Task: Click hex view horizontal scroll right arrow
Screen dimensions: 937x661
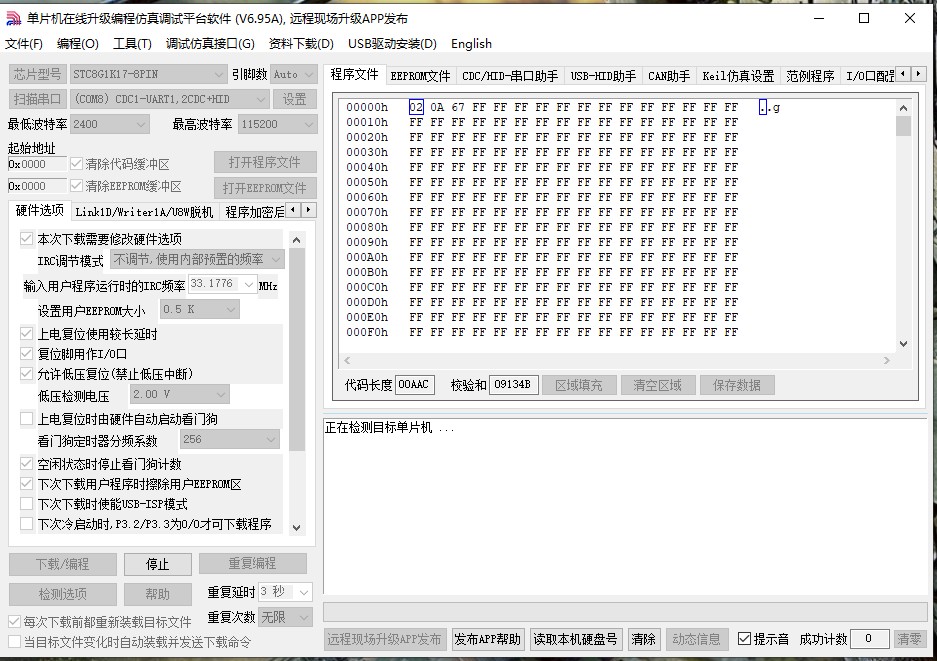Action: [x=887, y=360]
